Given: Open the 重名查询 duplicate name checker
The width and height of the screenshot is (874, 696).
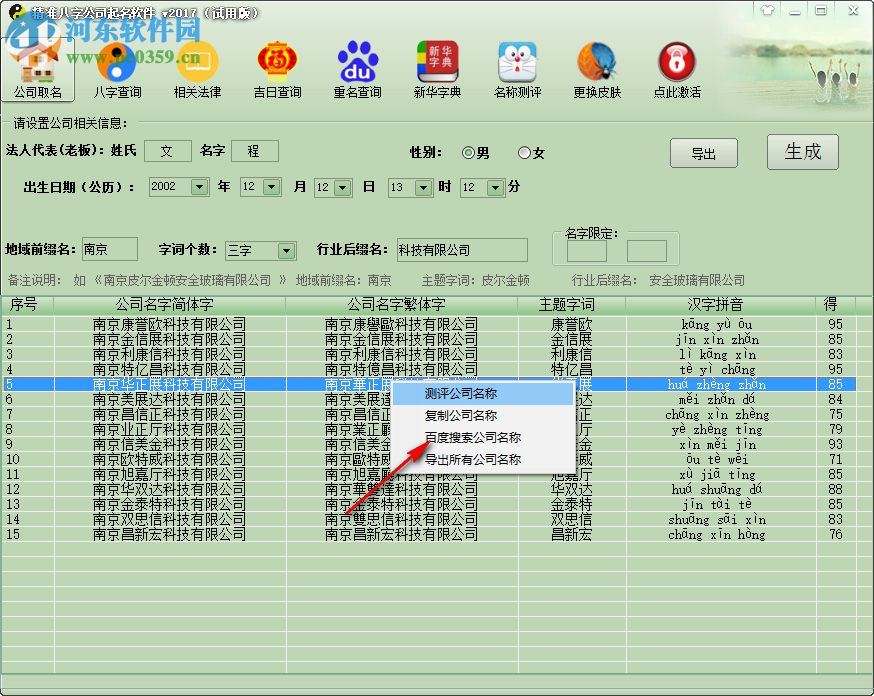Looking at the screenshot, I should [357, 67].
